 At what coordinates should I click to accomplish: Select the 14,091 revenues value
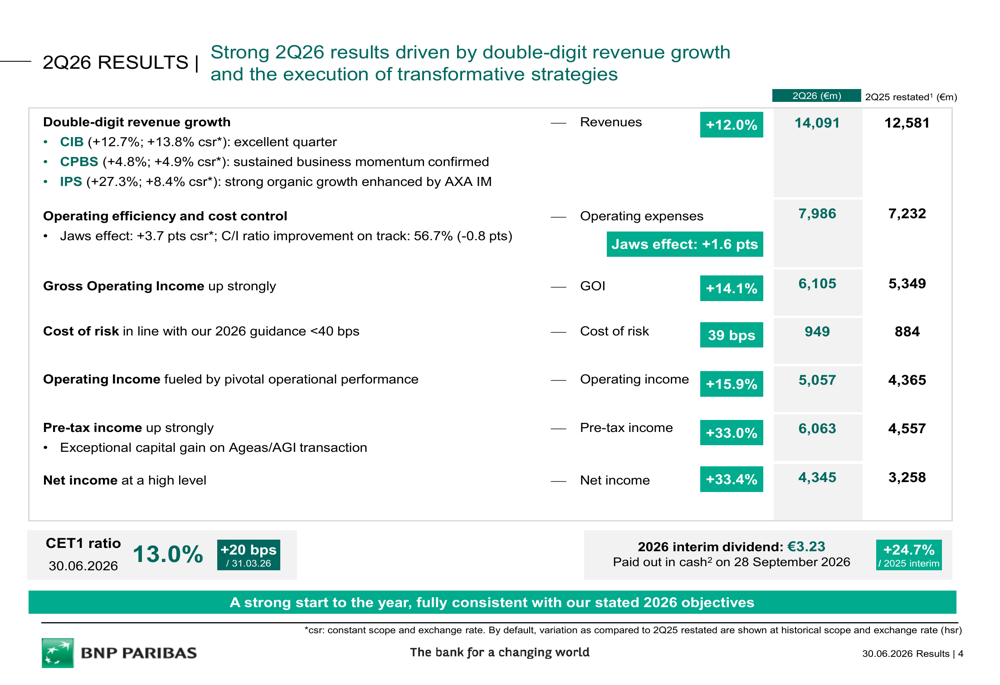pyautogui.click(x=816, y=123)
